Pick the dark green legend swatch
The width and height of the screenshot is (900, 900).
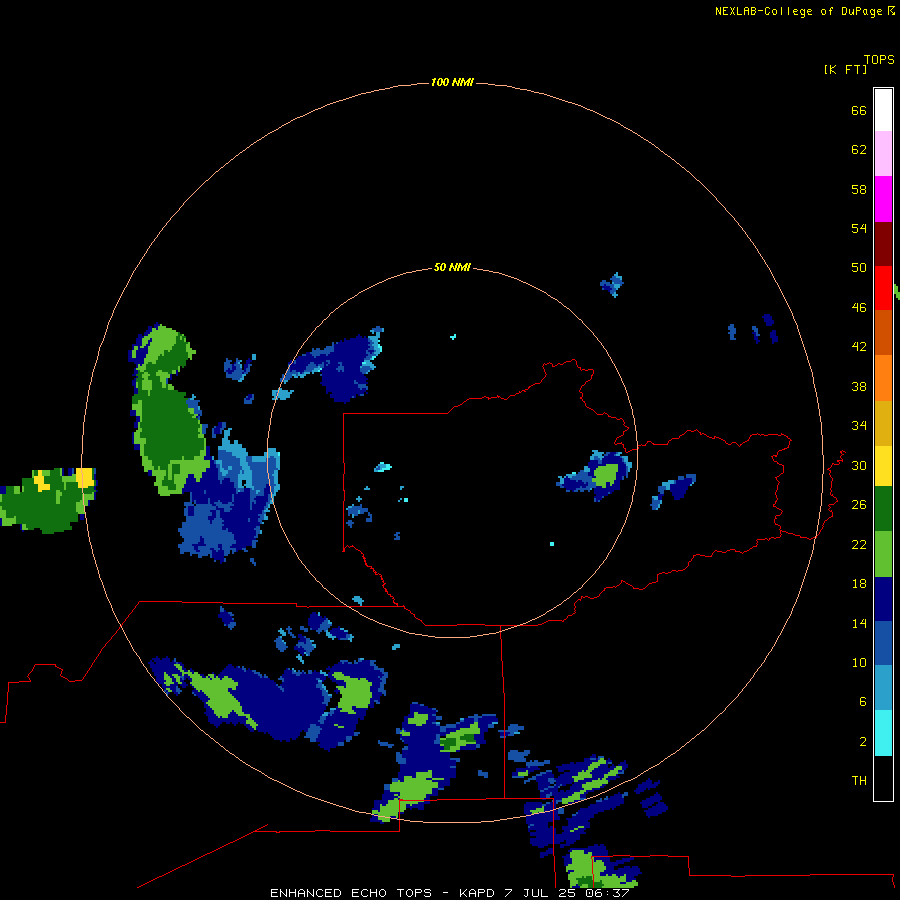883,509
